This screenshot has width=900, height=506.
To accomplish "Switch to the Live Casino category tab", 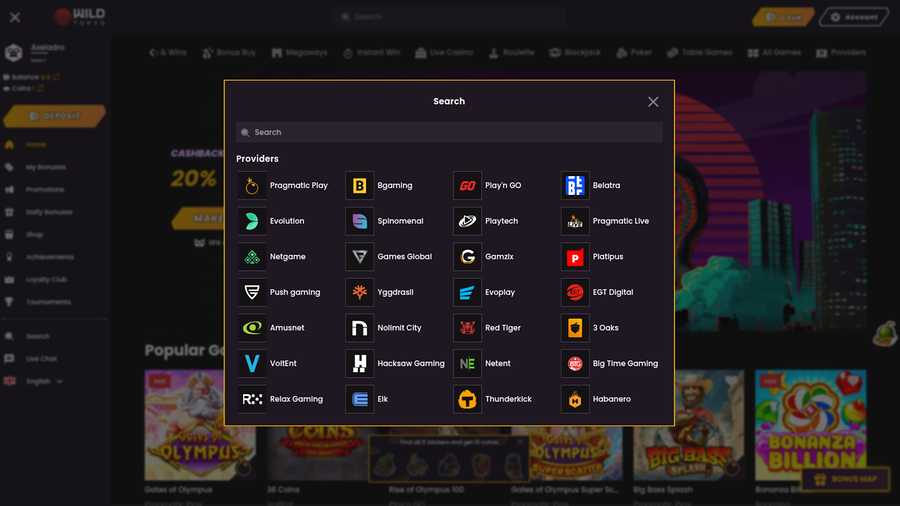I will coord(444,53).
